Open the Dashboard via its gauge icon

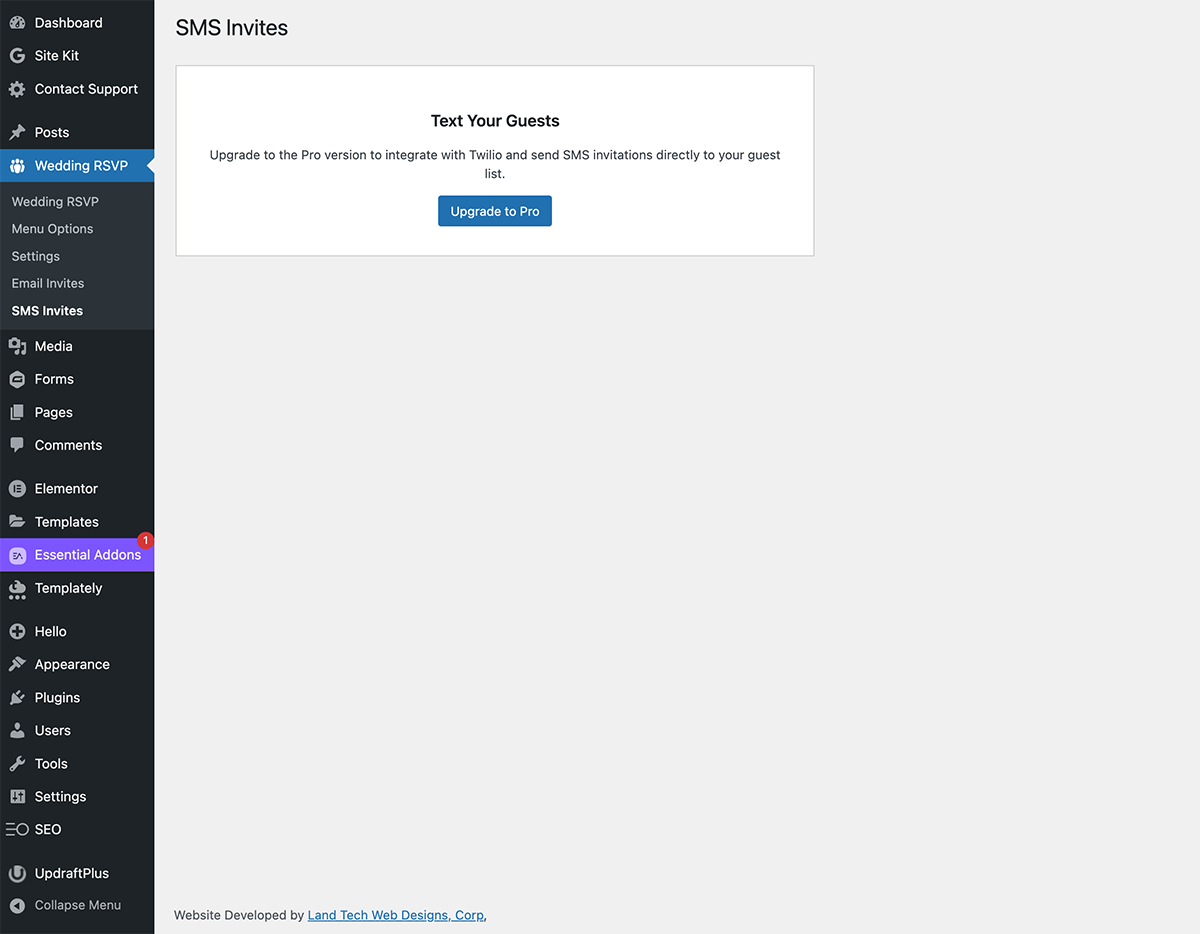(16, 22)
